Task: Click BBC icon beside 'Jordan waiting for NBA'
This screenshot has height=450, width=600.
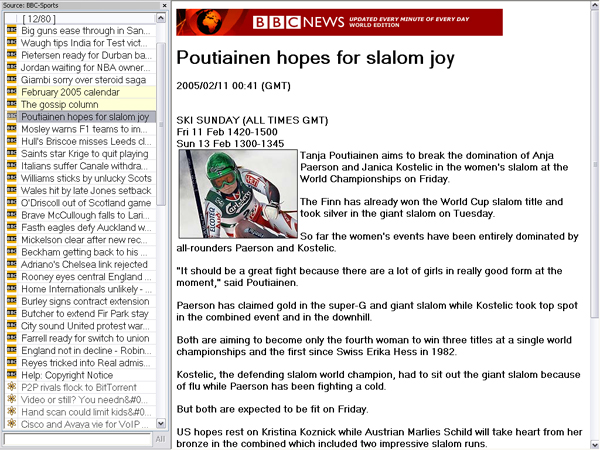Action: click(11, 67)
